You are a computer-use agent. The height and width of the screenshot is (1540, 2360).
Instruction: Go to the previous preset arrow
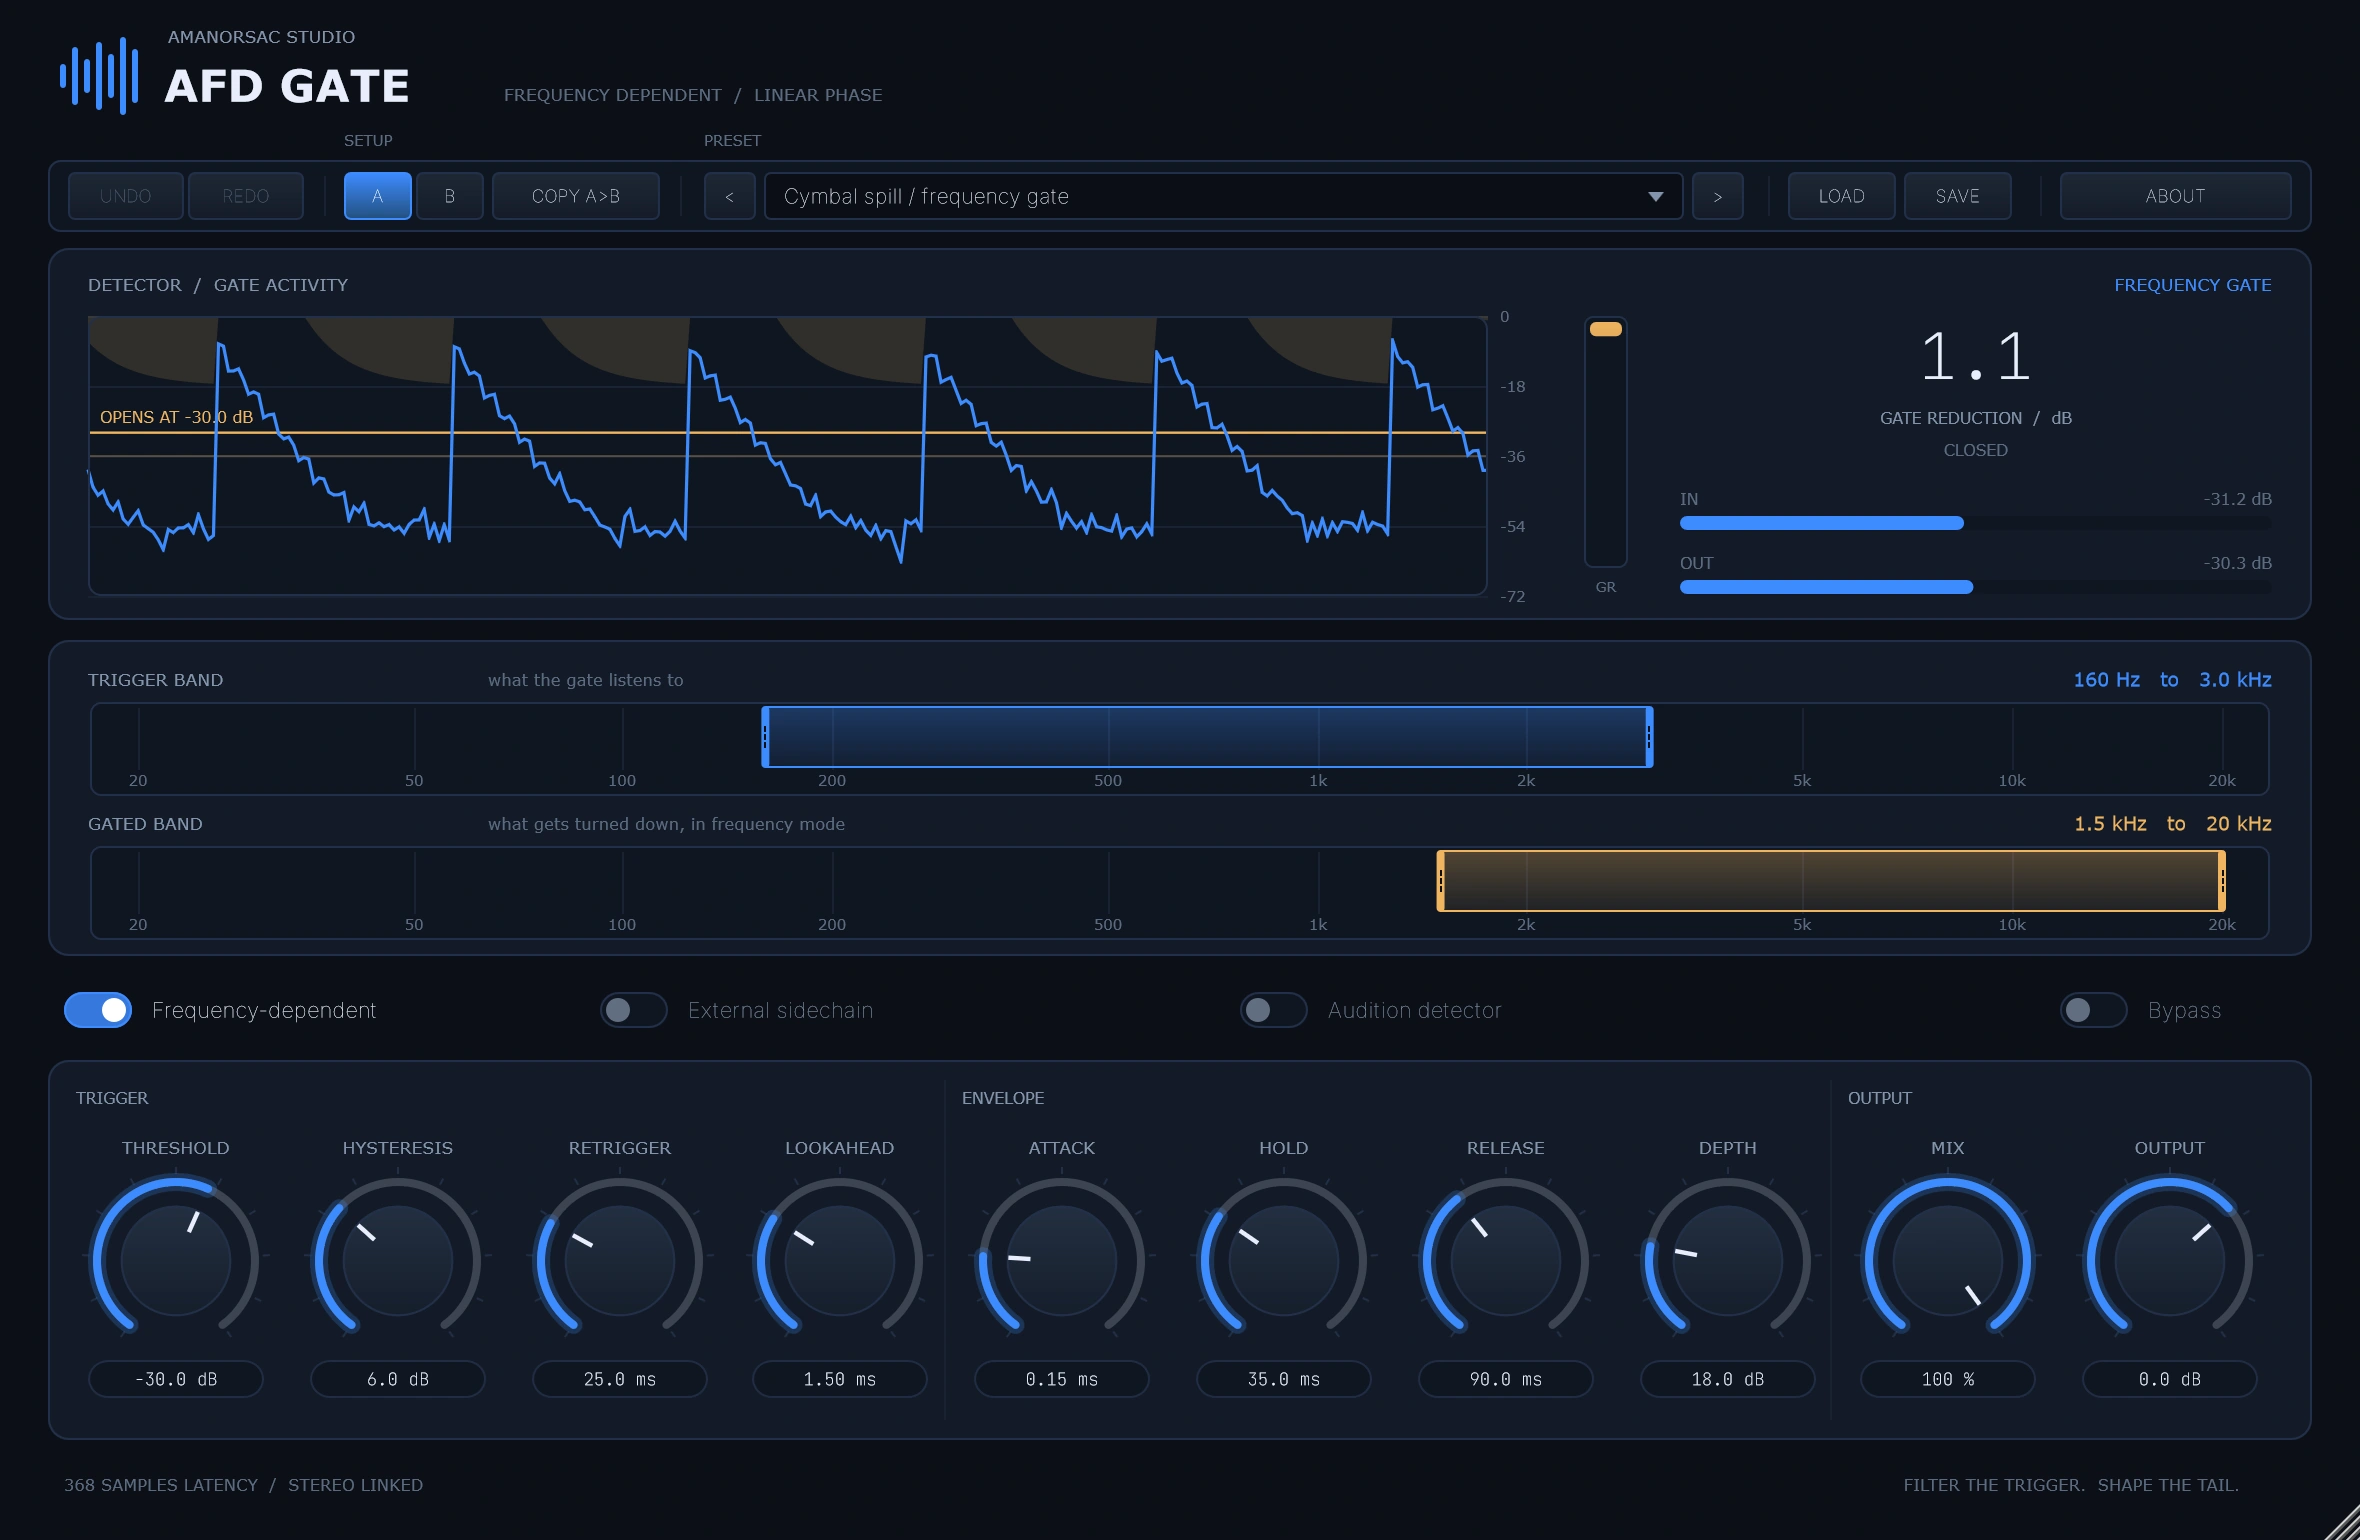coord(730,196)
